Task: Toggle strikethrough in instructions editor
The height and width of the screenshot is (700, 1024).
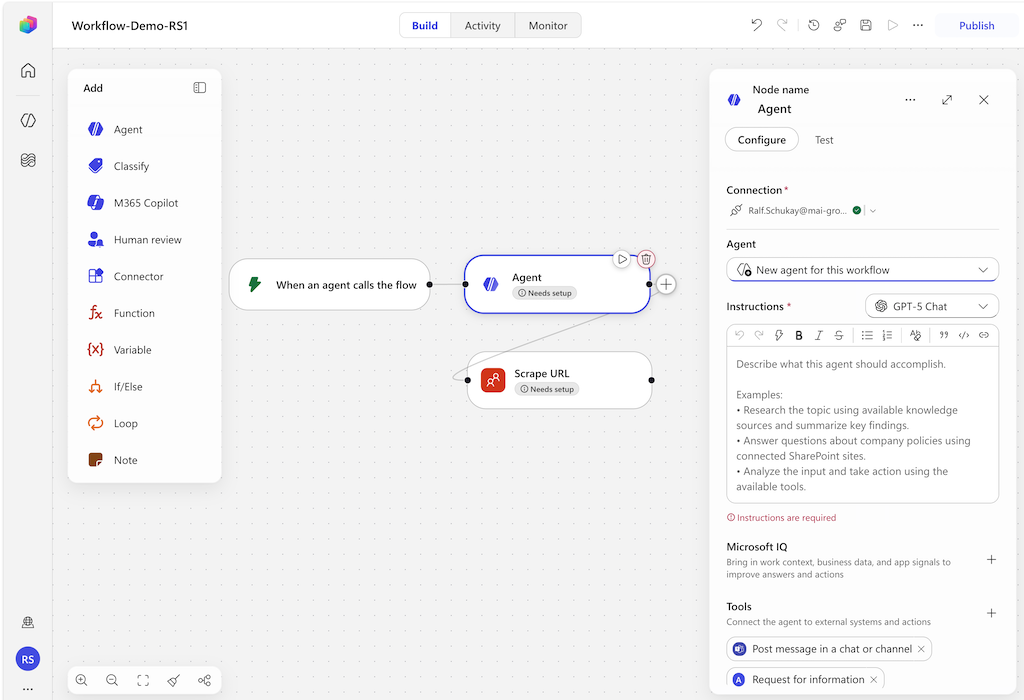Action: coord(839,335)
